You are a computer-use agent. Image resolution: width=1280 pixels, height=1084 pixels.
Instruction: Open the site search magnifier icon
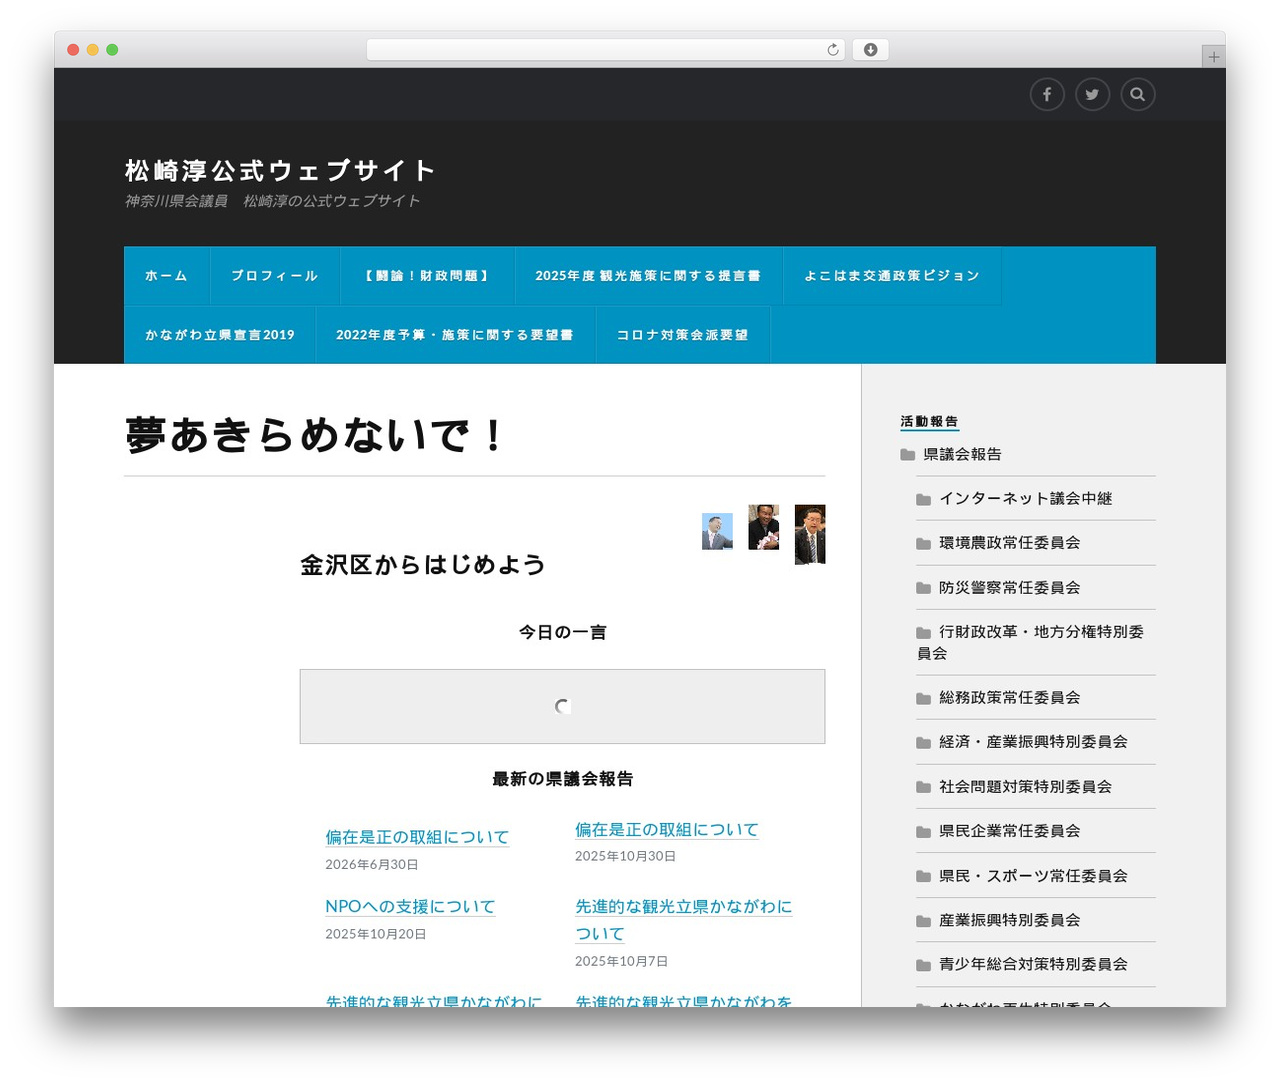[1138, 94]
